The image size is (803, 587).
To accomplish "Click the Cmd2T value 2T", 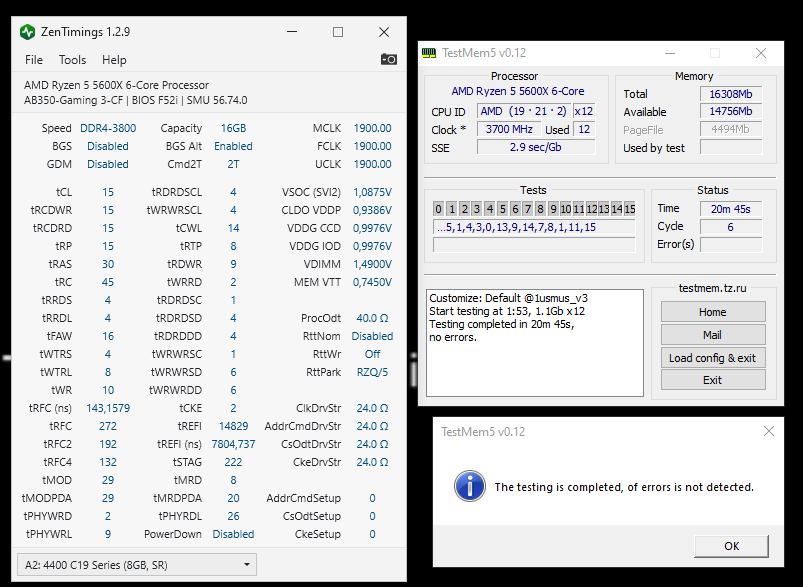I will (x=233, y=164).
